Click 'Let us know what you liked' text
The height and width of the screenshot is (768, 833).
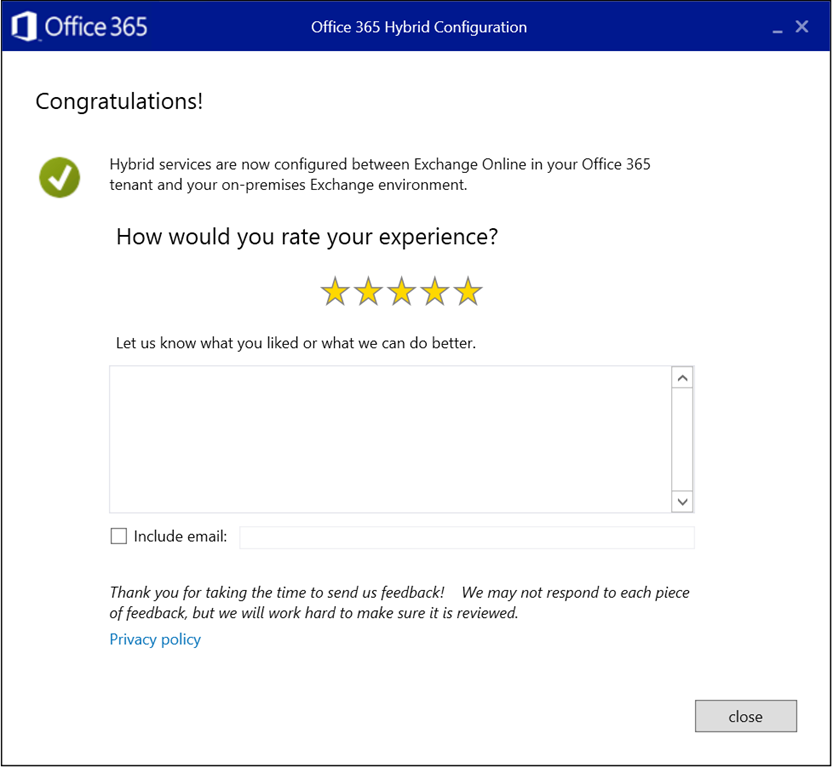tap(296, 343)
